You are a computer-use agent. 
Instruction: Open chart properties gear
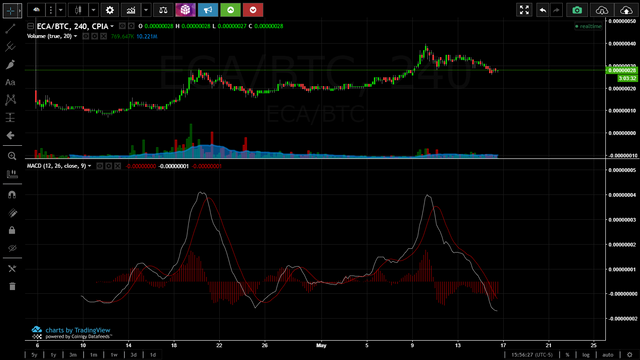[x=109, y=10]
